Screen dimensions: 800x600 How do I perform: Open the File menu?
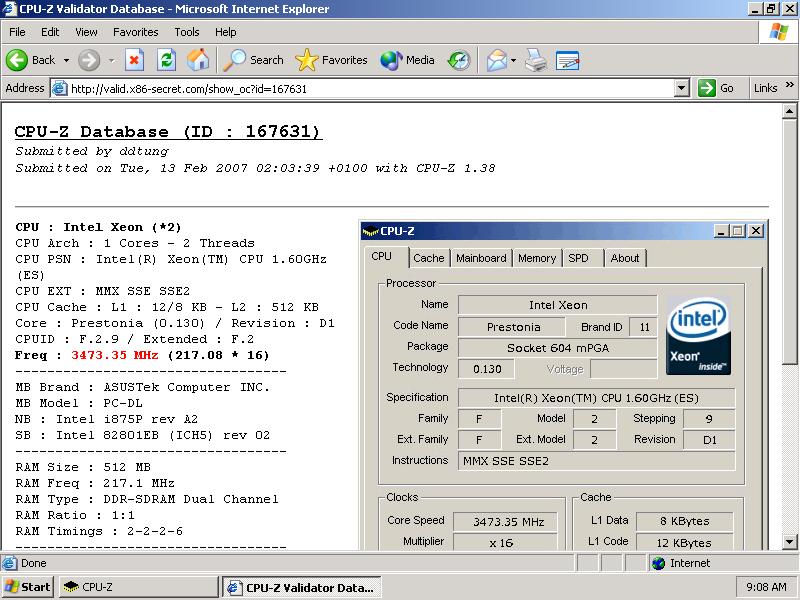tap(17, 32)
